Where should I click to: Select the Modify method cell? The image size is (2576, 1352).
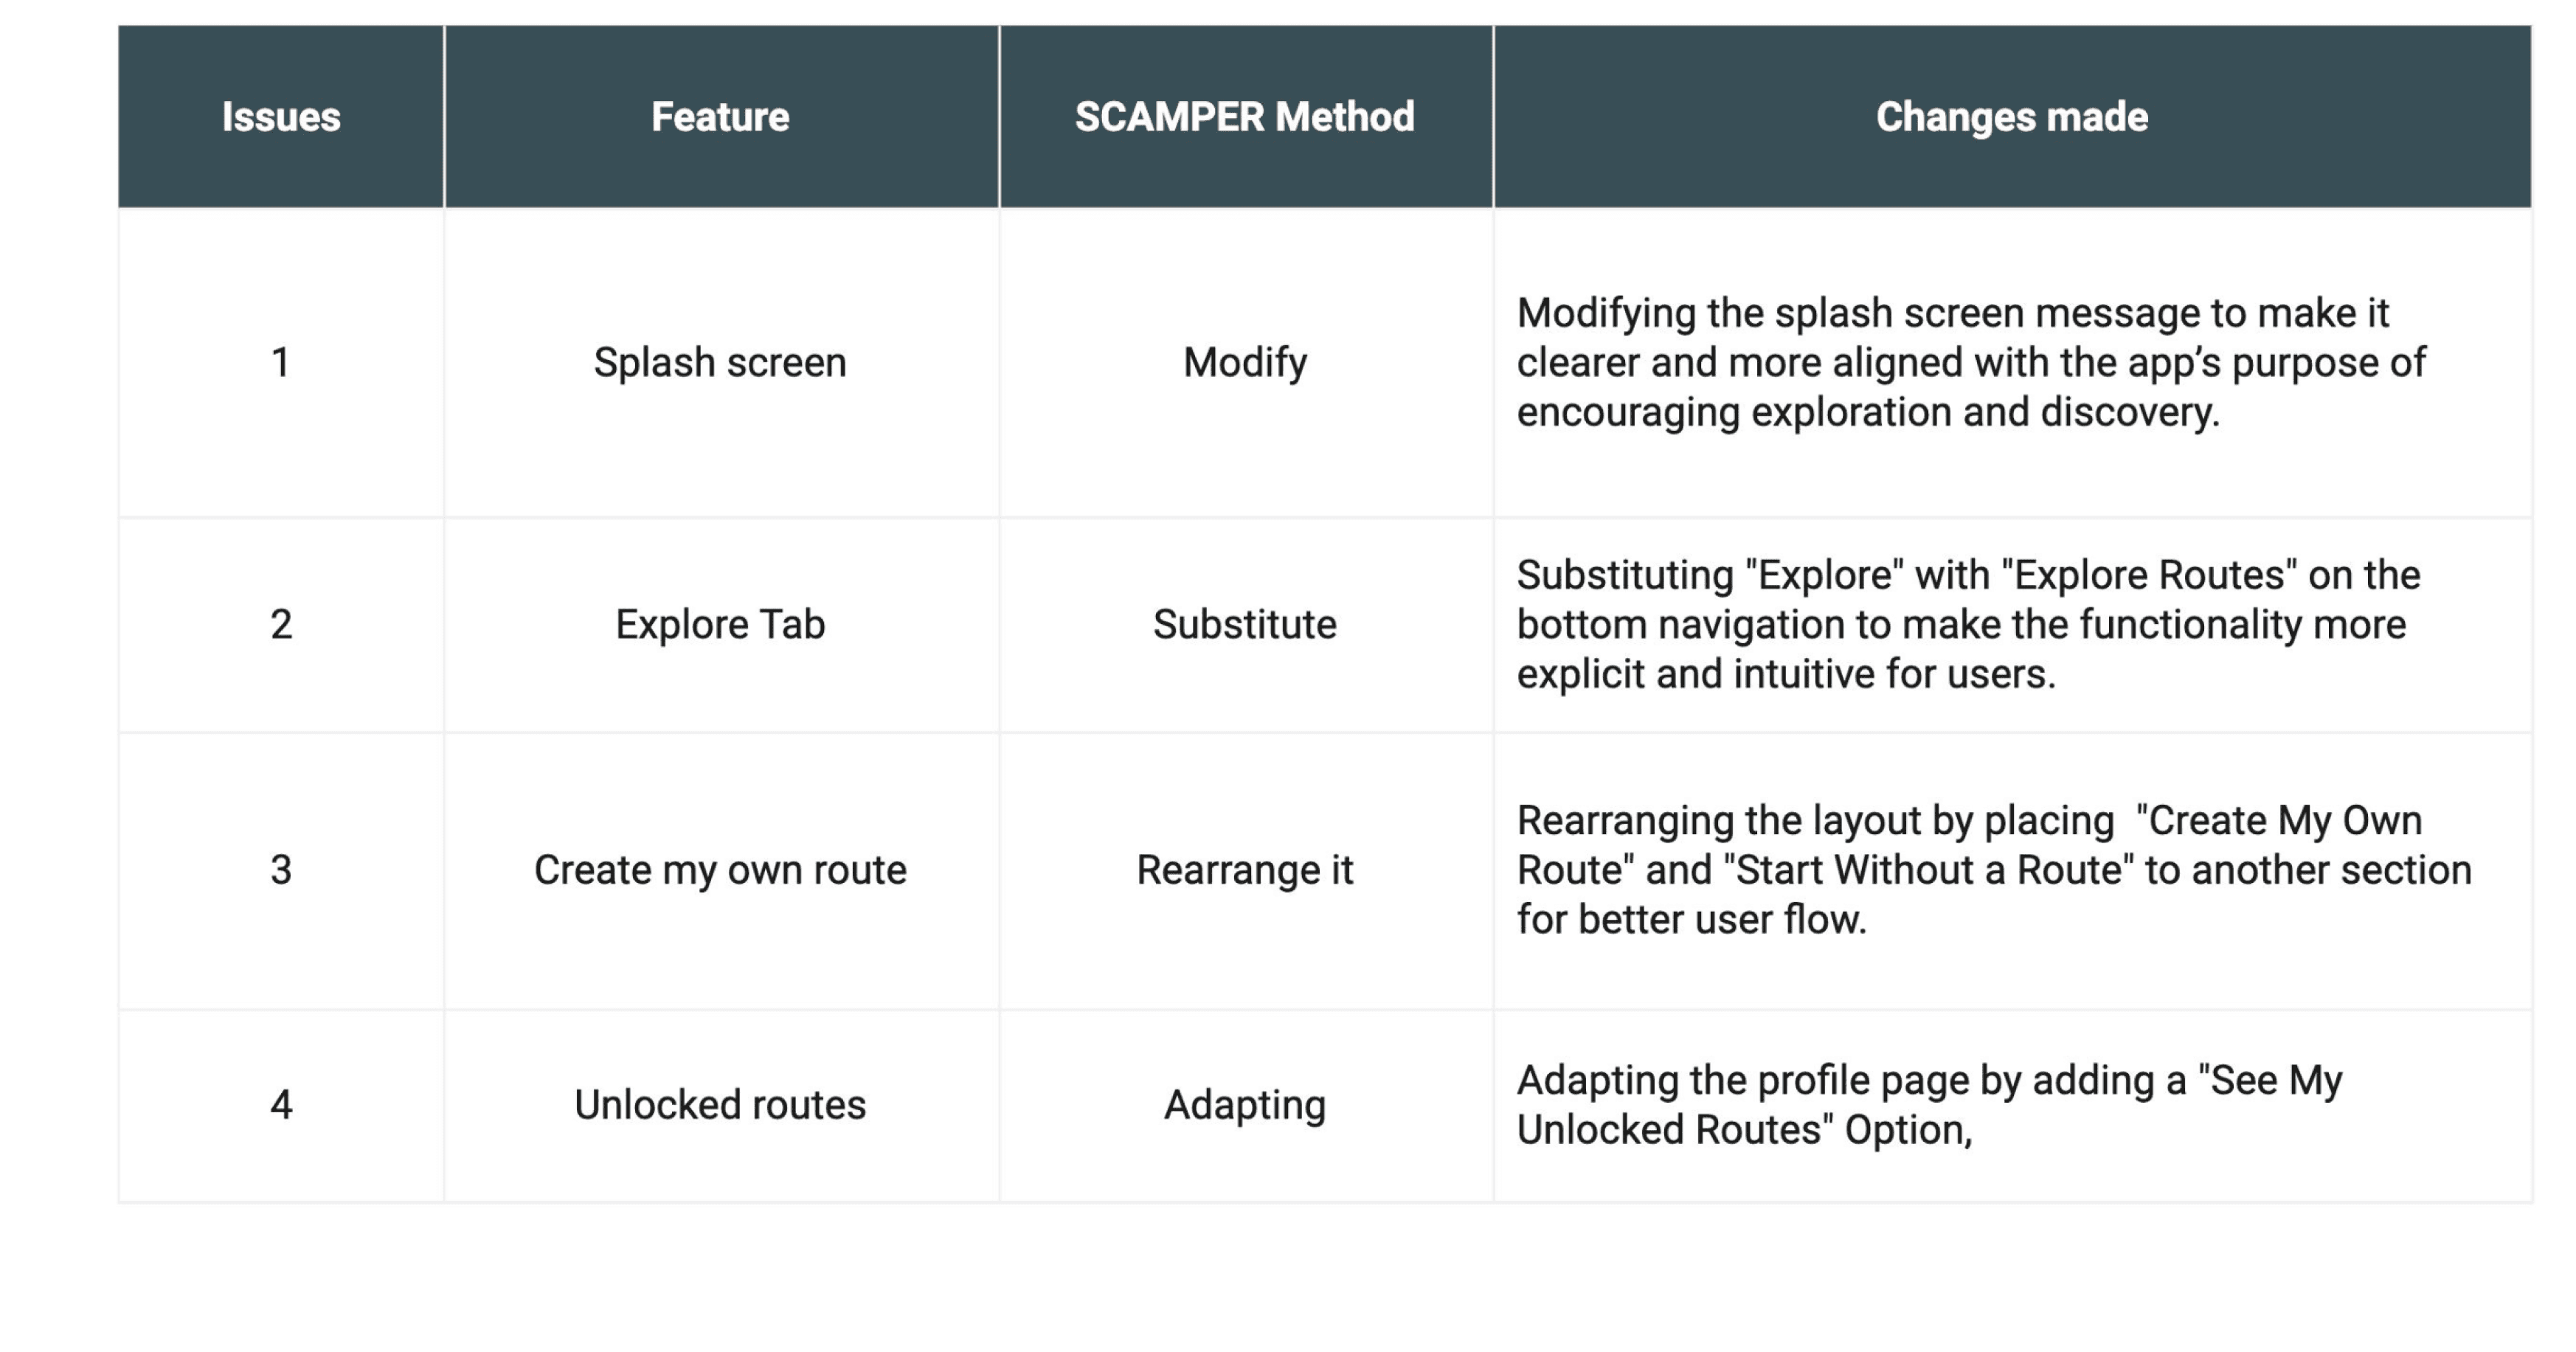pos(1245,362)
